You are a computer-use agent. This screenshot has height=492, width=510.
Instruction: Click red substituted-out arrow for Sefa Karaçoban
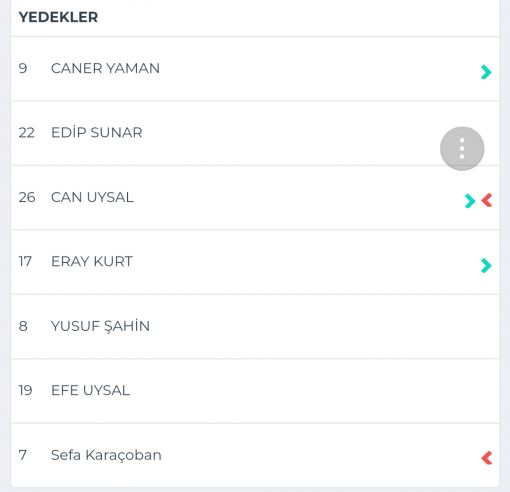pyautogui.click(x=487, y=458)
